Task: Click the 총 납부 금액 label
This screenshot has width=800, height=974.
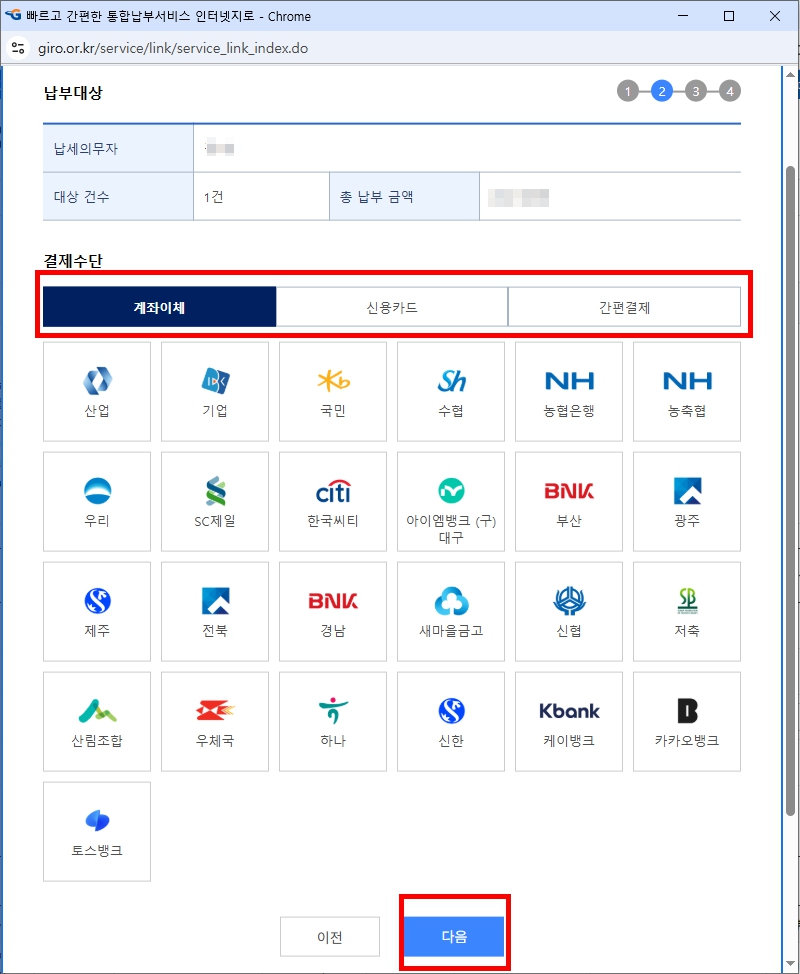Action: tap(376, 198)
